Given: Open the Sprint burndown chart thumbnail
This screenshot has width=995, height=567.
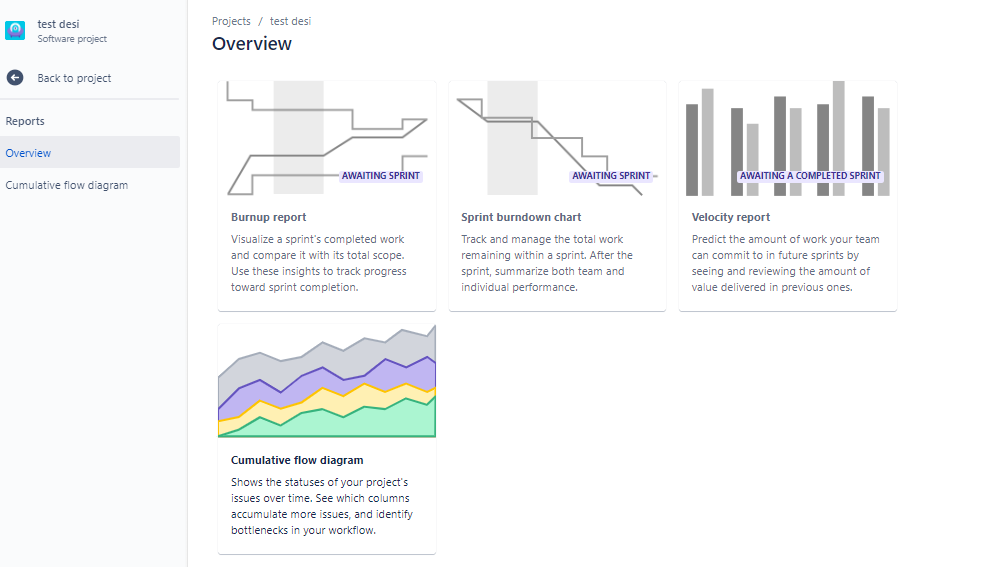Looking at the screenshot, I should click(x=557, y=138).
